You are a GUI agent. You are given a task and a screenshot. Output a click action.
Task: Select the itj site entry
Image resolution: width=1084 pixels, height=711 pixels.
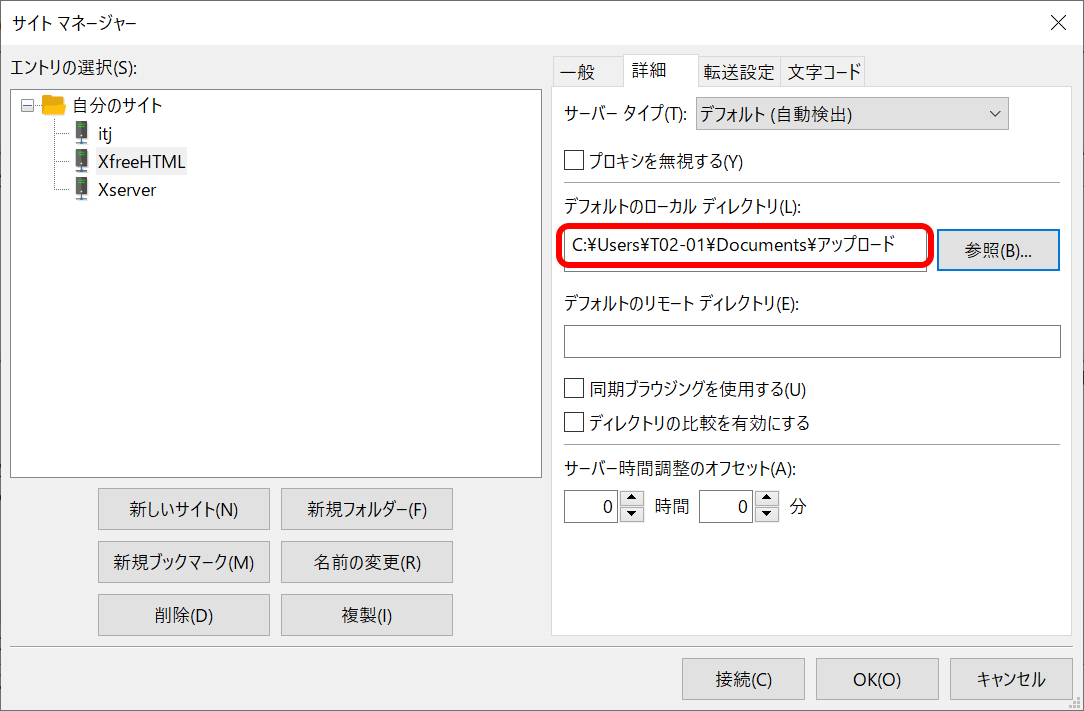(105, 133)
